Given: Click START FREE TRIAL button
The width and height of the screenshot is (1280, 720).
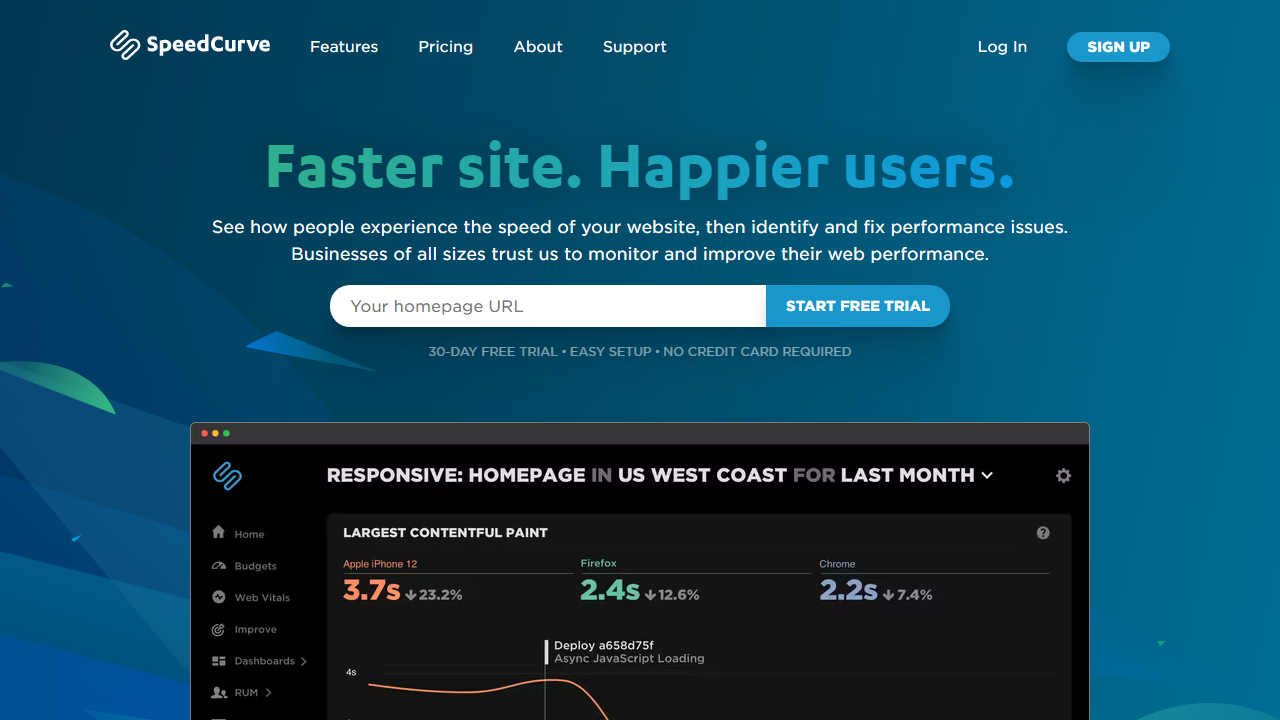Looking at the screenshot, I should (x=858, y=306).
